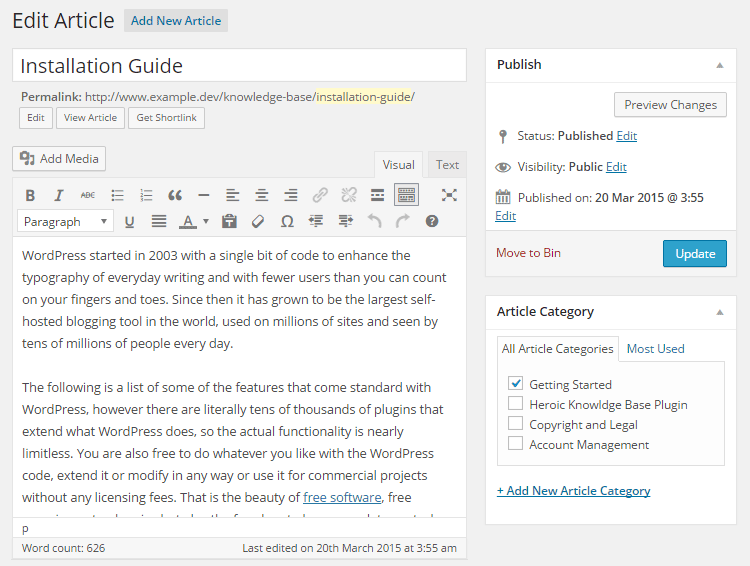Align text center
The width and height of the screenshot is (750, 566).
pos(262,195)
